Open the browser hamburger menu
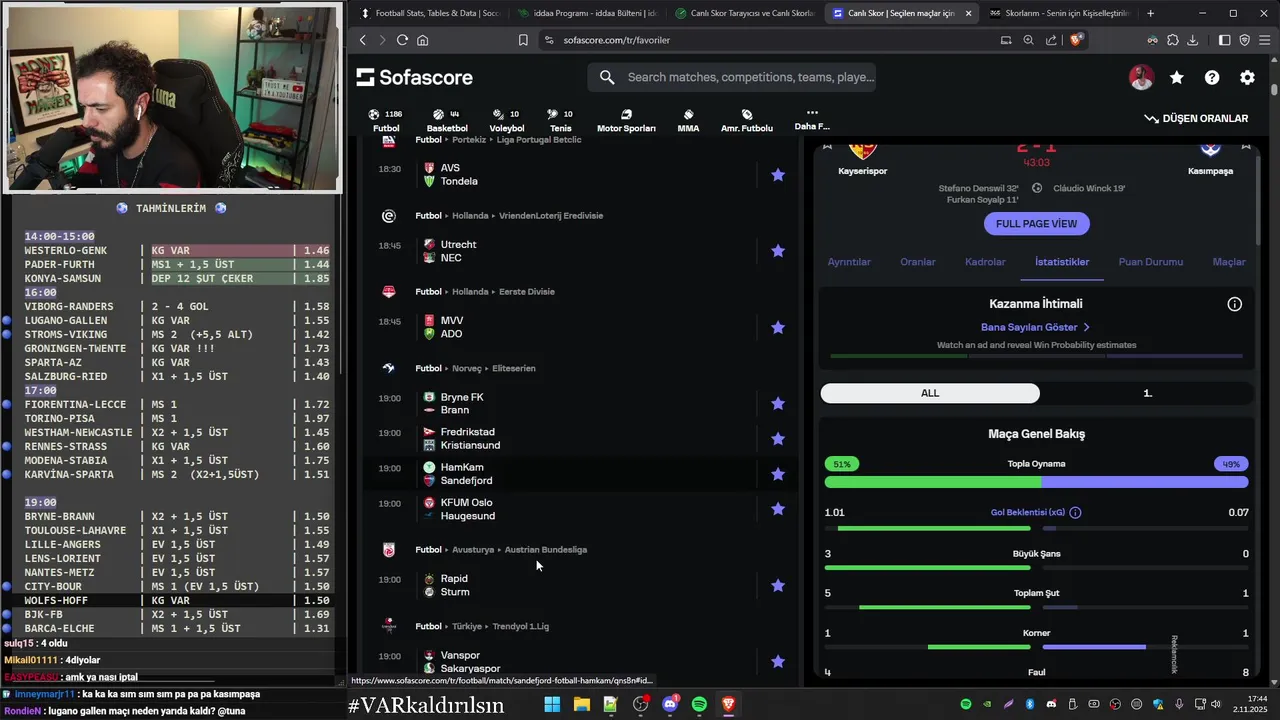This screenshot has width=1280, height=720. tap(1264, 40)
